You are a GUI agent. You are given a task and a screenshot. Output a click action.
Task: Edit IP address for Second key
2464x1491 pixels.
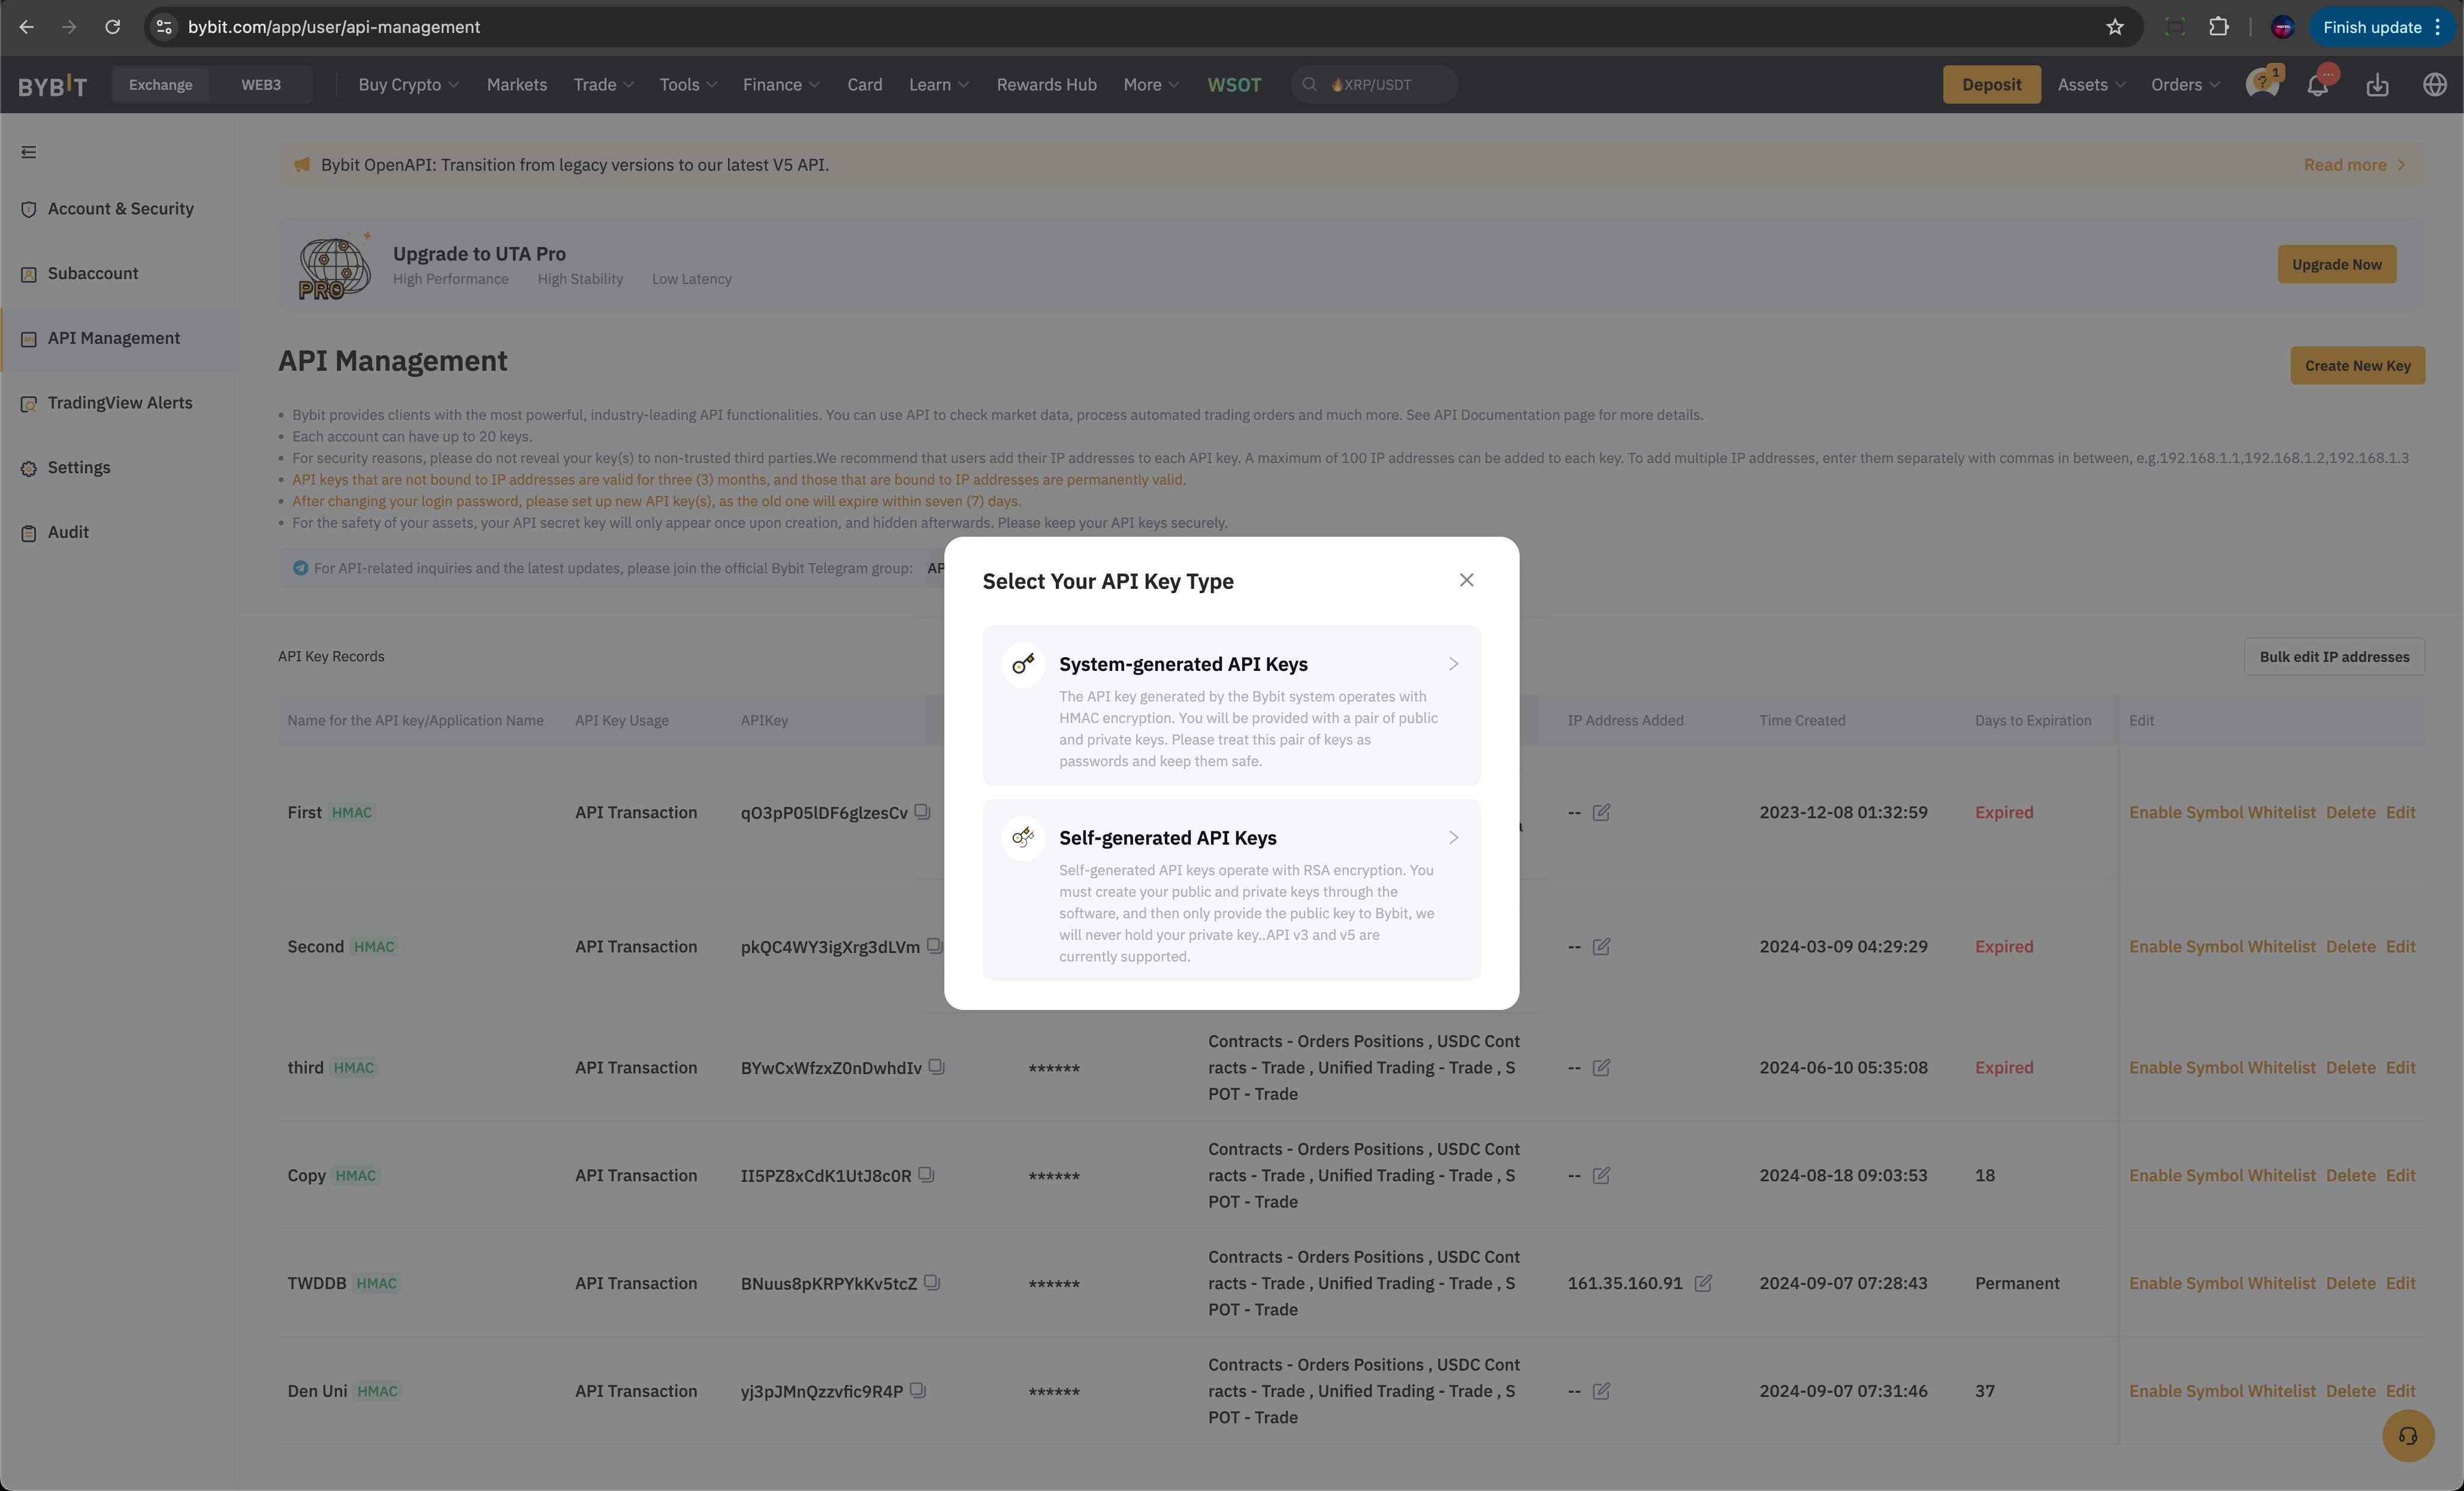click(x=1601, y=946)
